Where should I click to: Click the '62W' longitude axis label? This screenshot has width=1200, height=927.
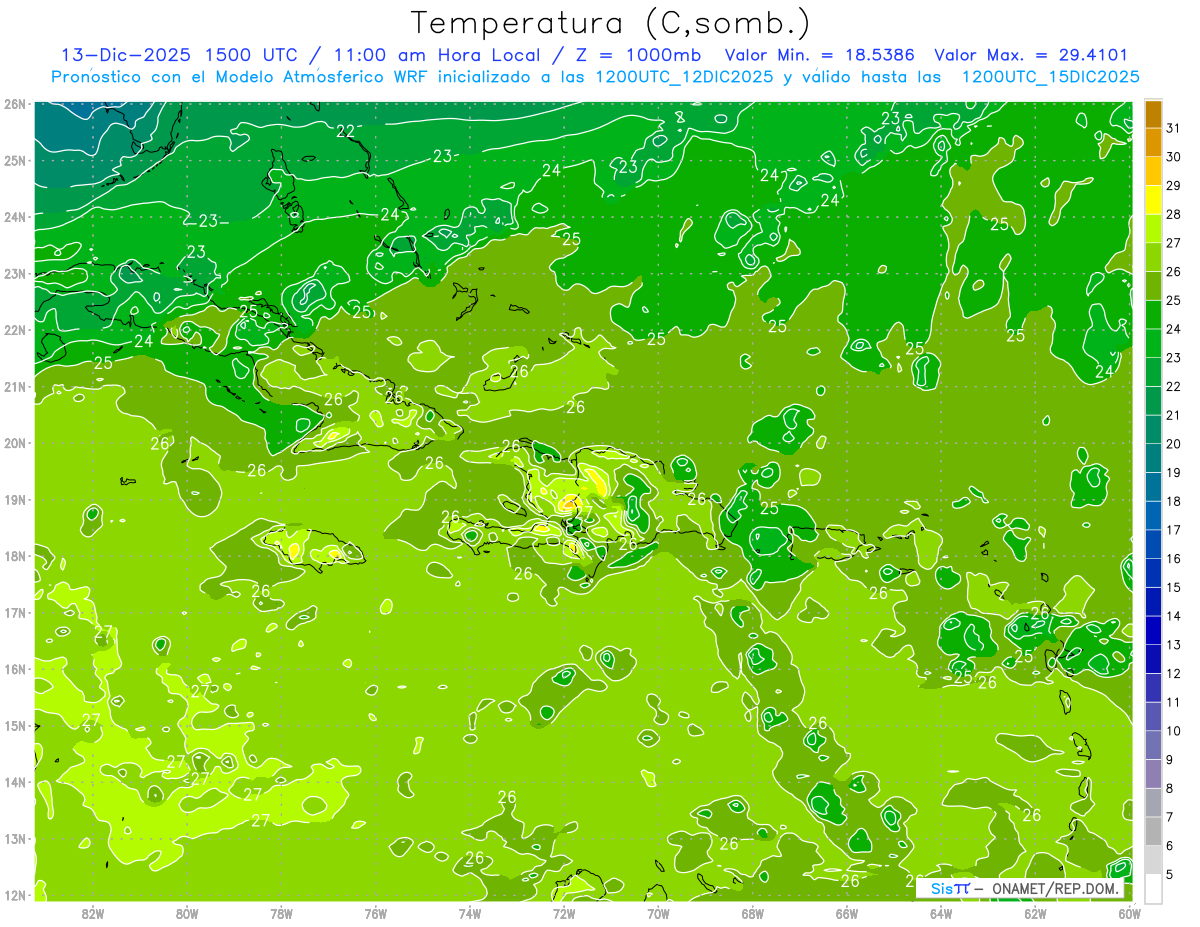1035,913
